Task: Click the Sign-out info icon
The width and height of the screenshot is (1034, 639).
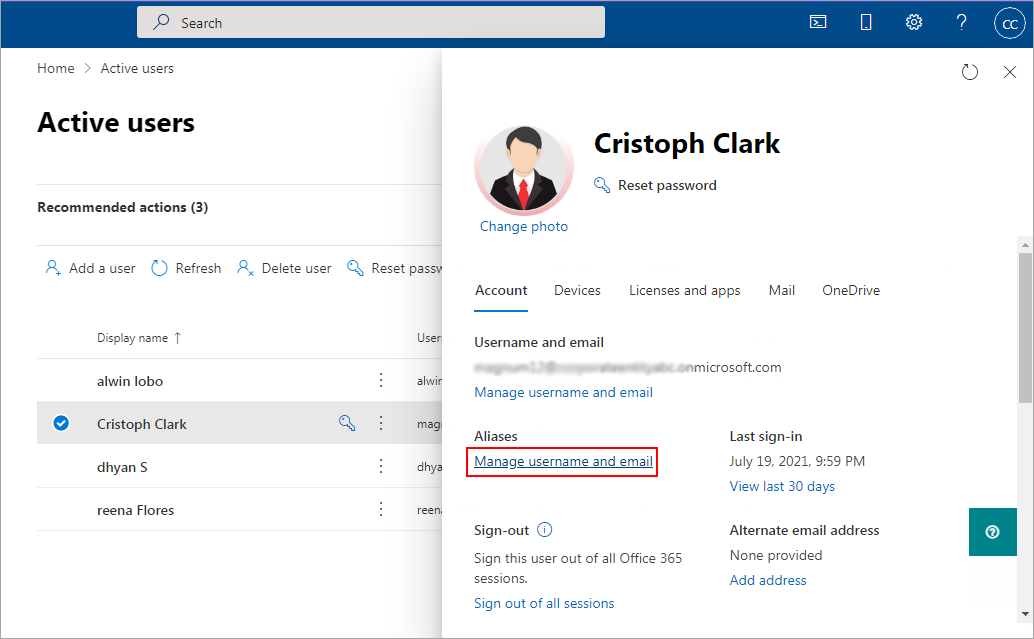Action: click(x=545, y=530)
